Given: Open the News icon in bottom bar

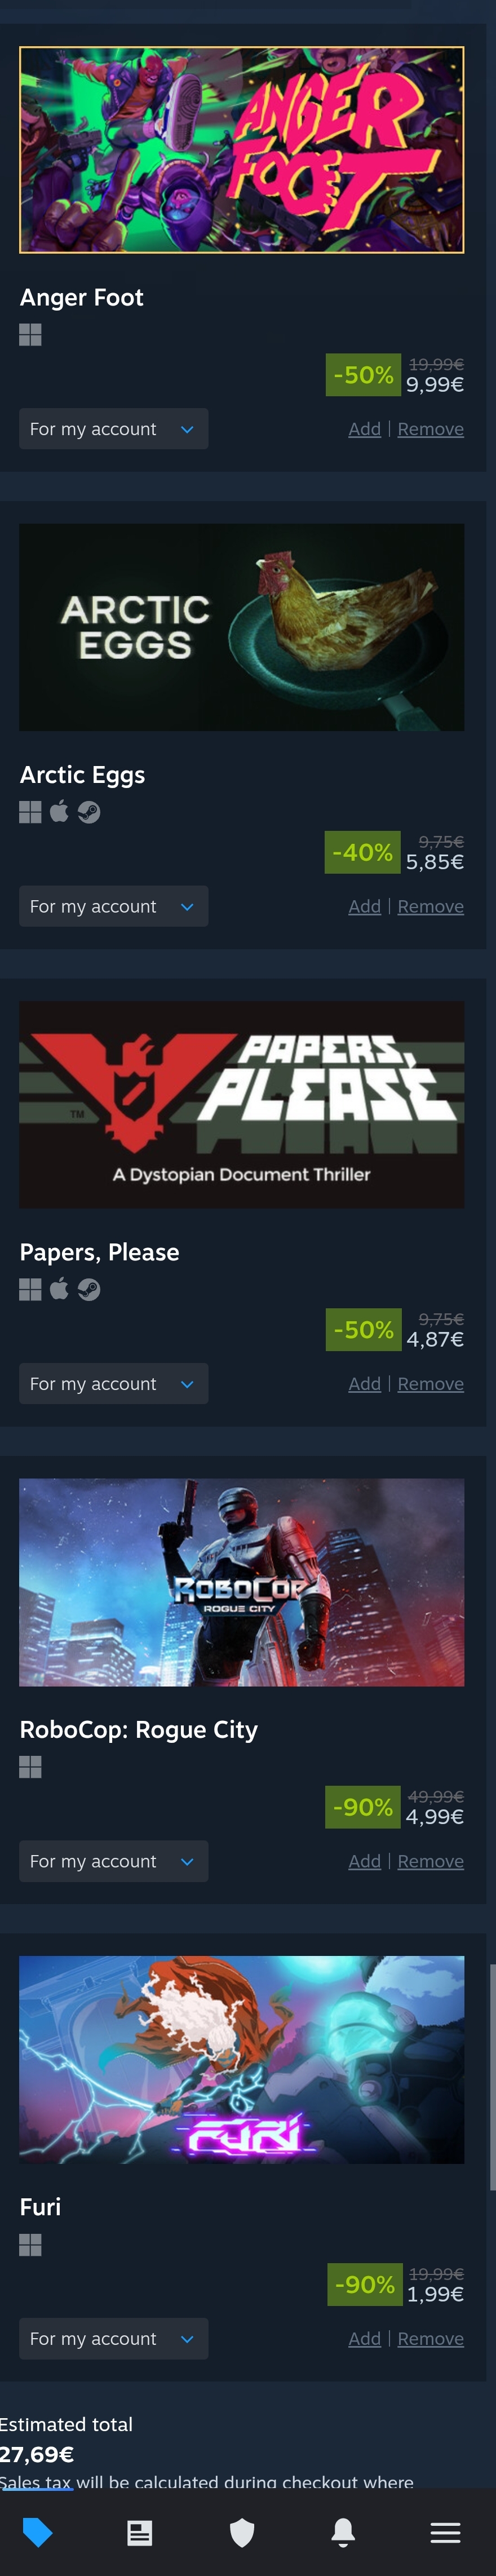Looking at the screenshot, I should point(140,2532).
